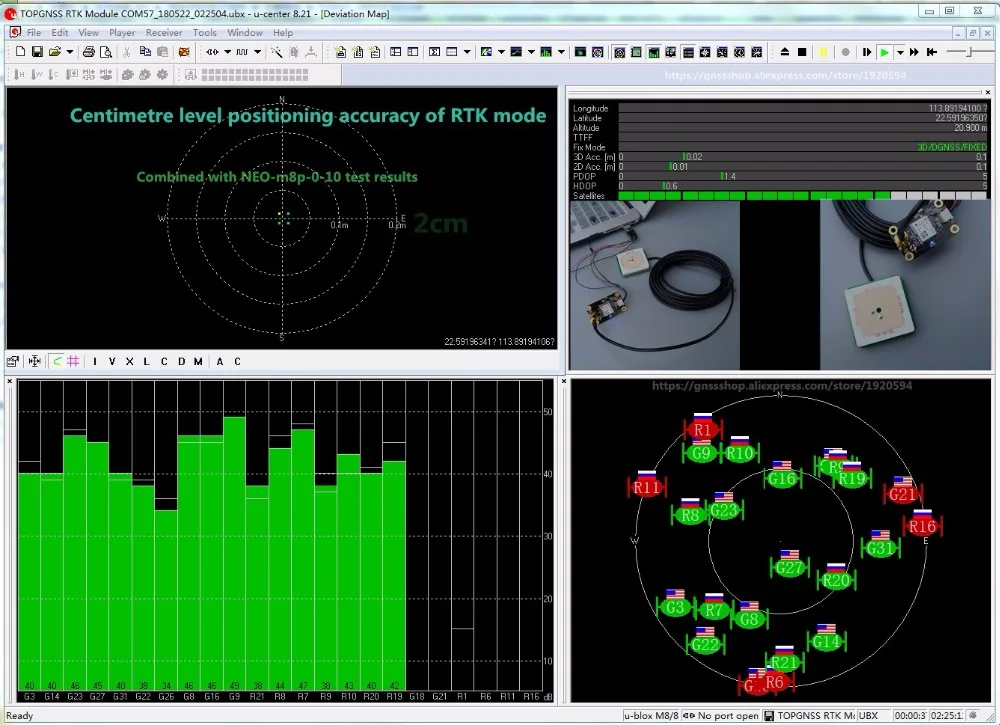
Task: Open the Receiver menu
Action: 163,33
